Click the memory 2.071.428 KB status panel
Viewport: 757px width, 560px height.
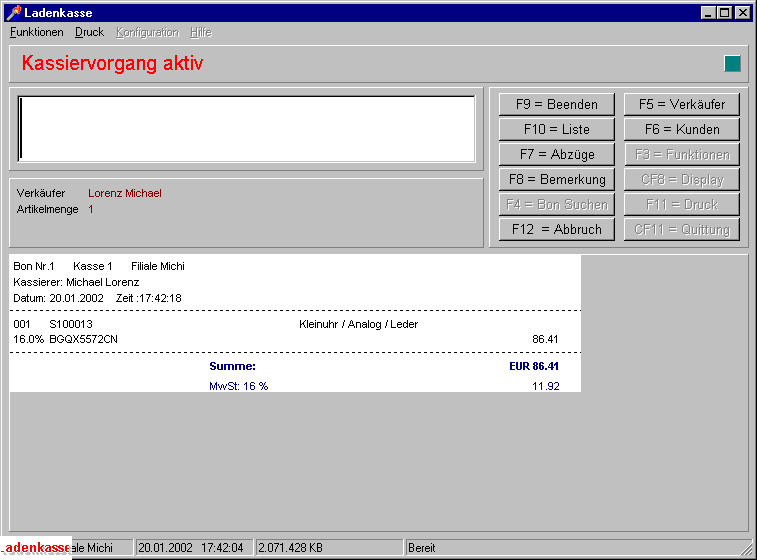[290, 548]
